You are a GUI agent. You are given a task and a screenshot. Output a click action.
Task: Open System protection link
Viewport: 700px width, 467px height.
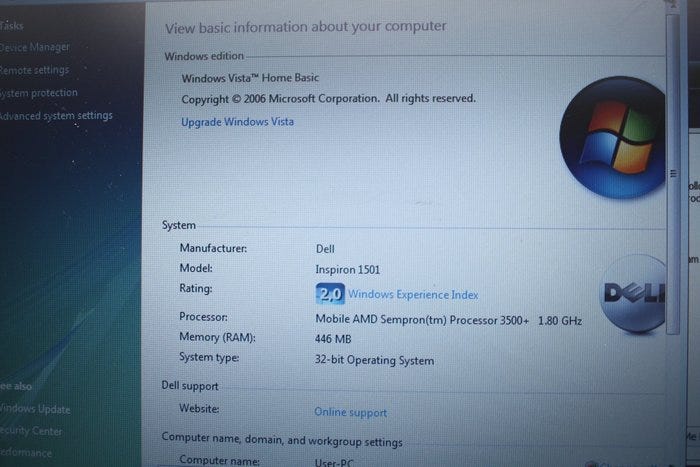[38, 93]
